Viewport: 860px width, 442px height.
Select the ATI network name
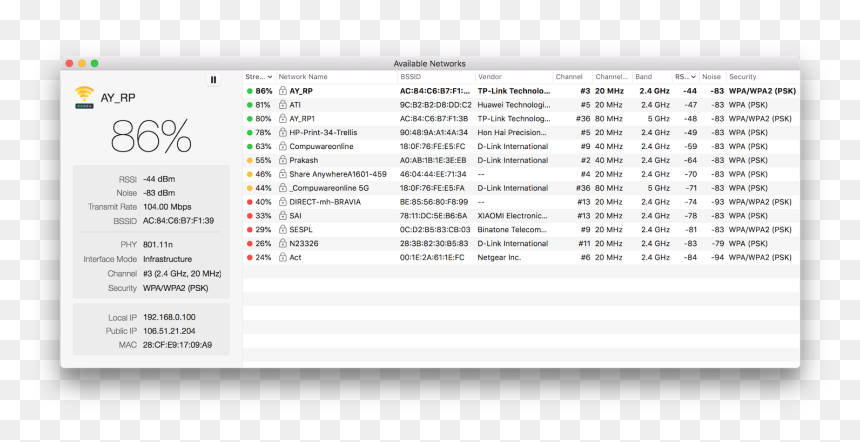(x=295, y=105)
